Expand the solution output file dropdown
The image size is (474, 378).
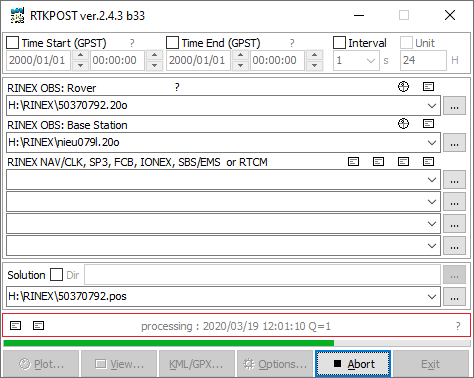pyautogui.click(x=432, y=297)
